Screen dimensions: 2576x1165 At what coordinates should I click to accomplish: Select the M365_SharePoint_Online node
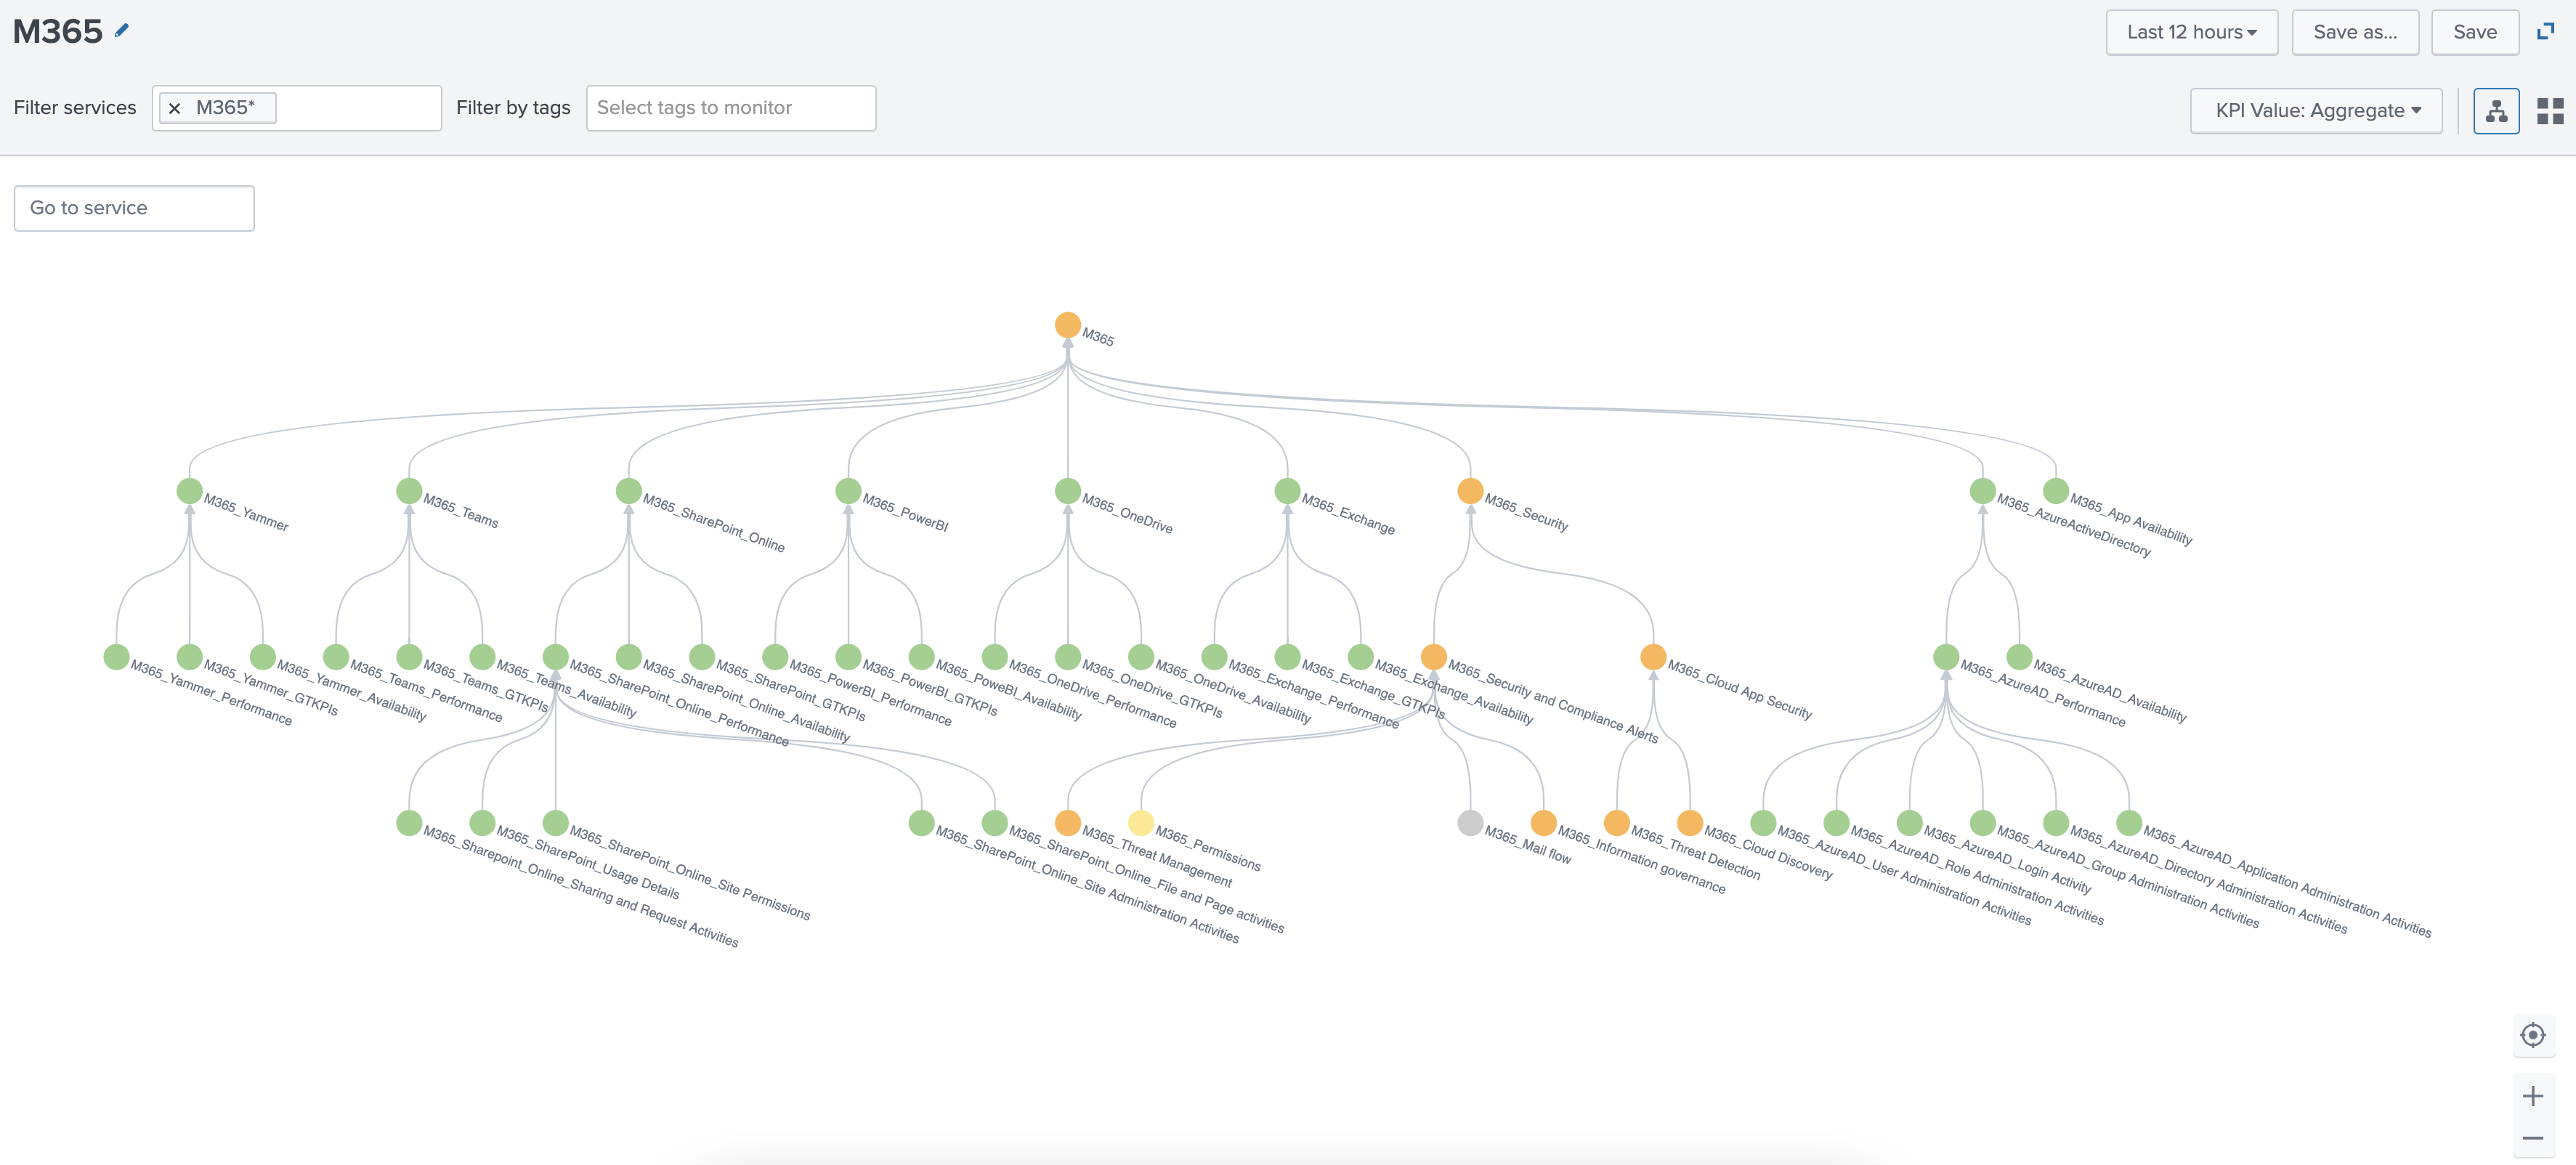[629, 491]
